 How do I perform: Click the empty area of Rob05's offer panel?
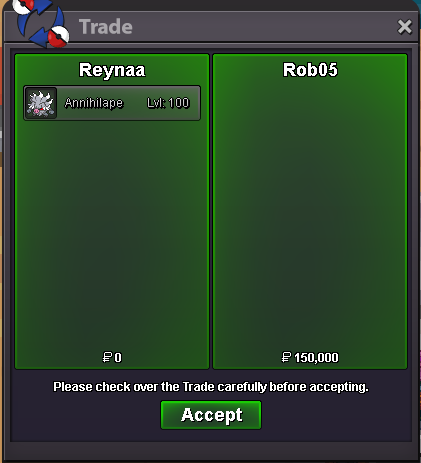(x=310, y=213)
